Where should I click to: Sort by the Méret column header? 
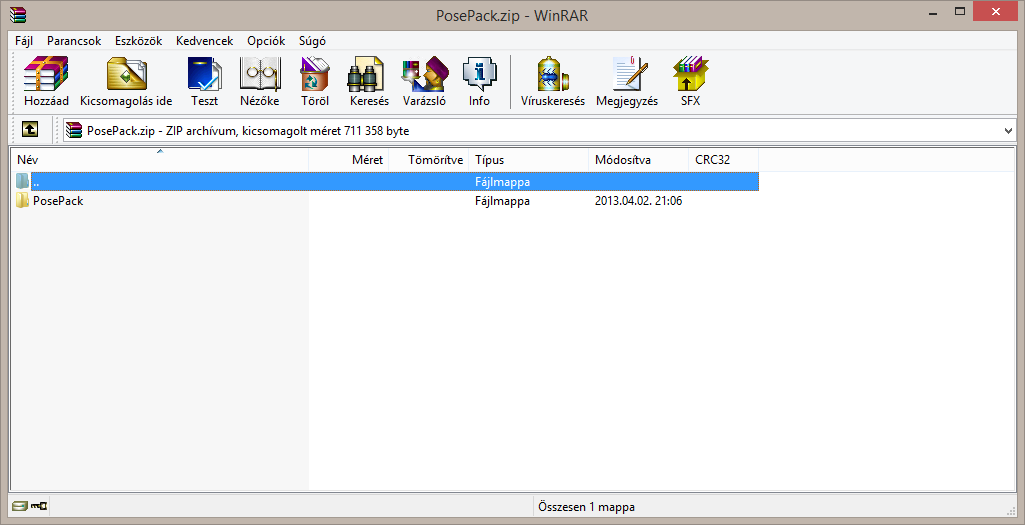coord(348,160)
